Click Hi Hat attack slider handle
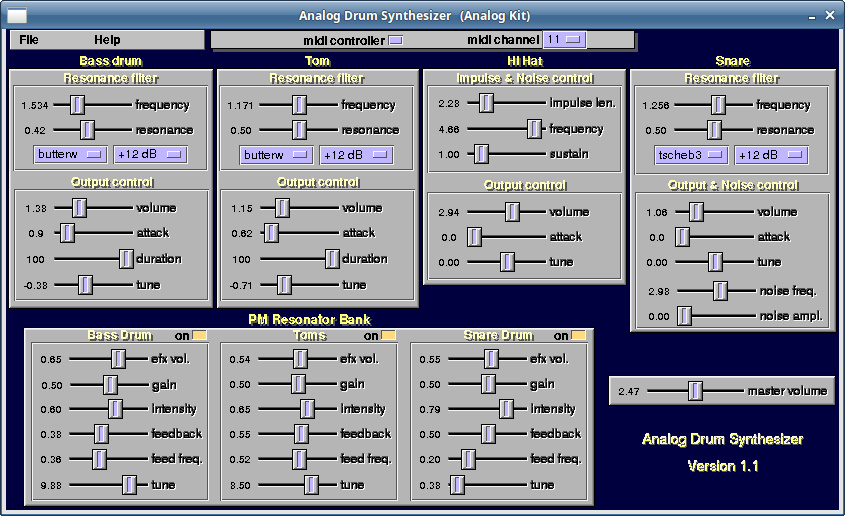Image resolution: width=845 pixels, height=516 pixels. click(x=474, y=237)
